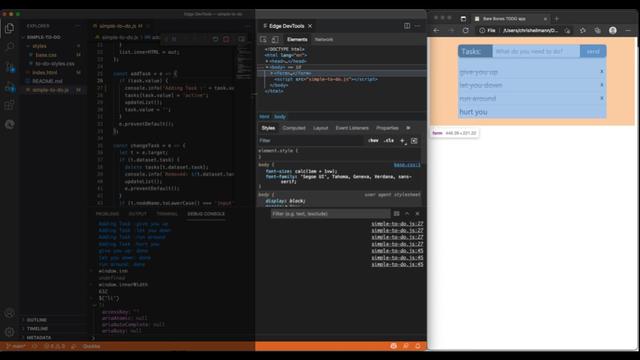Viewport: 640px width, 360px height.
Task: Open the Extensions view in activity bar
Action: pos(10,105)
